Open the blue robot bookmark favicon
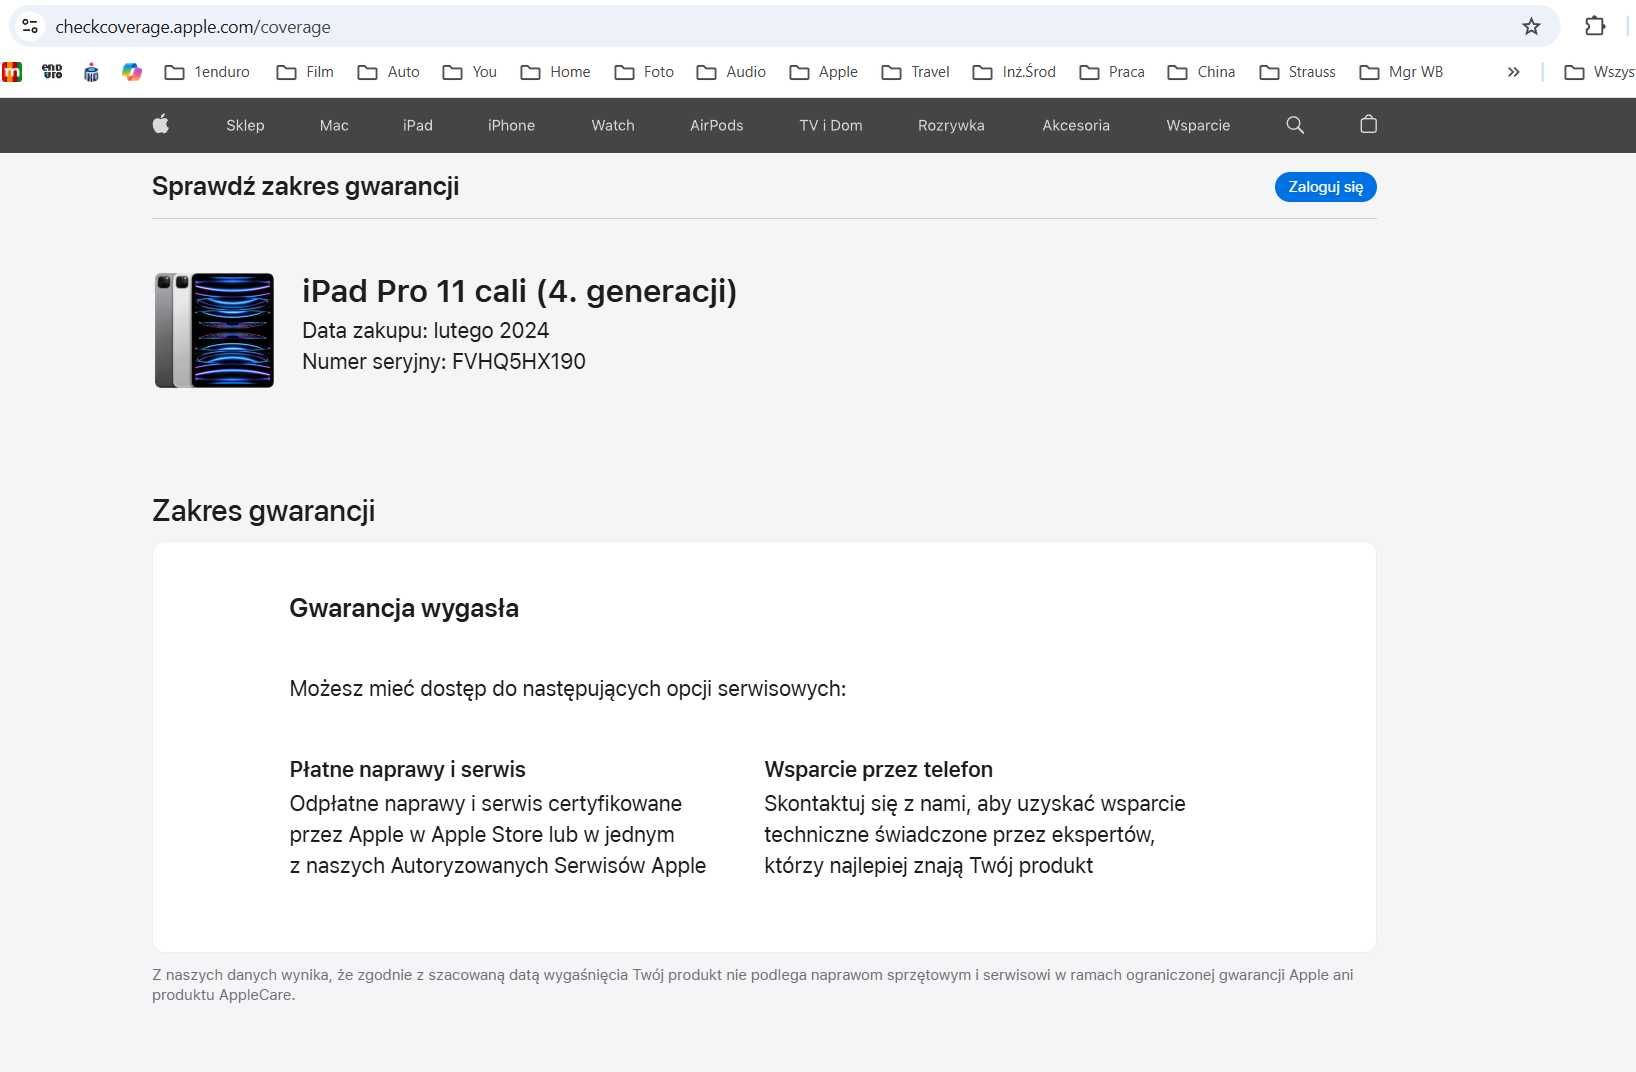The image size is (1636, 1072). click(x=91, y=72)
